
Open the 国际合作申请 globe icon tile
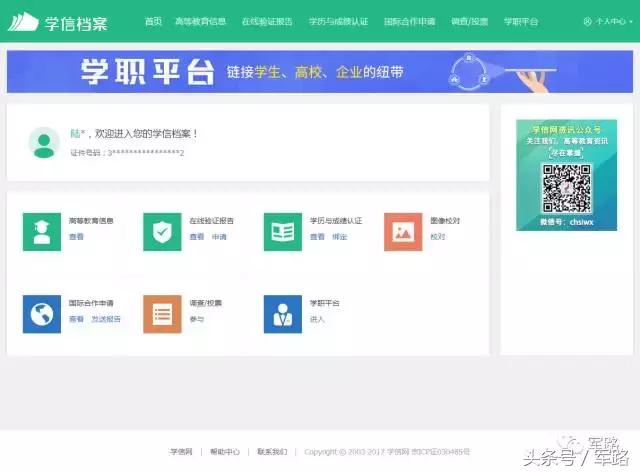click(x=42, y=314)
